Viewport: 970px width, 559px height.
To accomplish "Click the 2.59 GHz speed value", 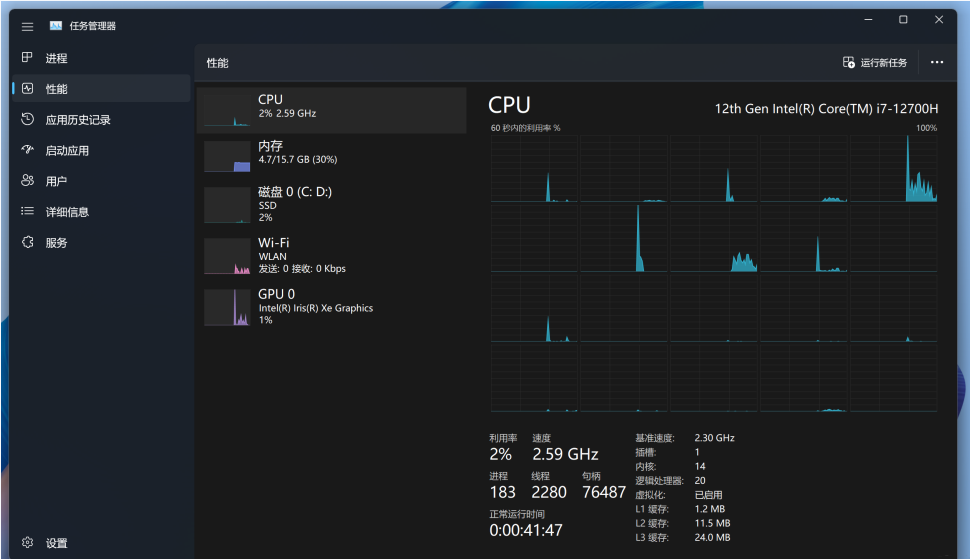I will (565, 454).
